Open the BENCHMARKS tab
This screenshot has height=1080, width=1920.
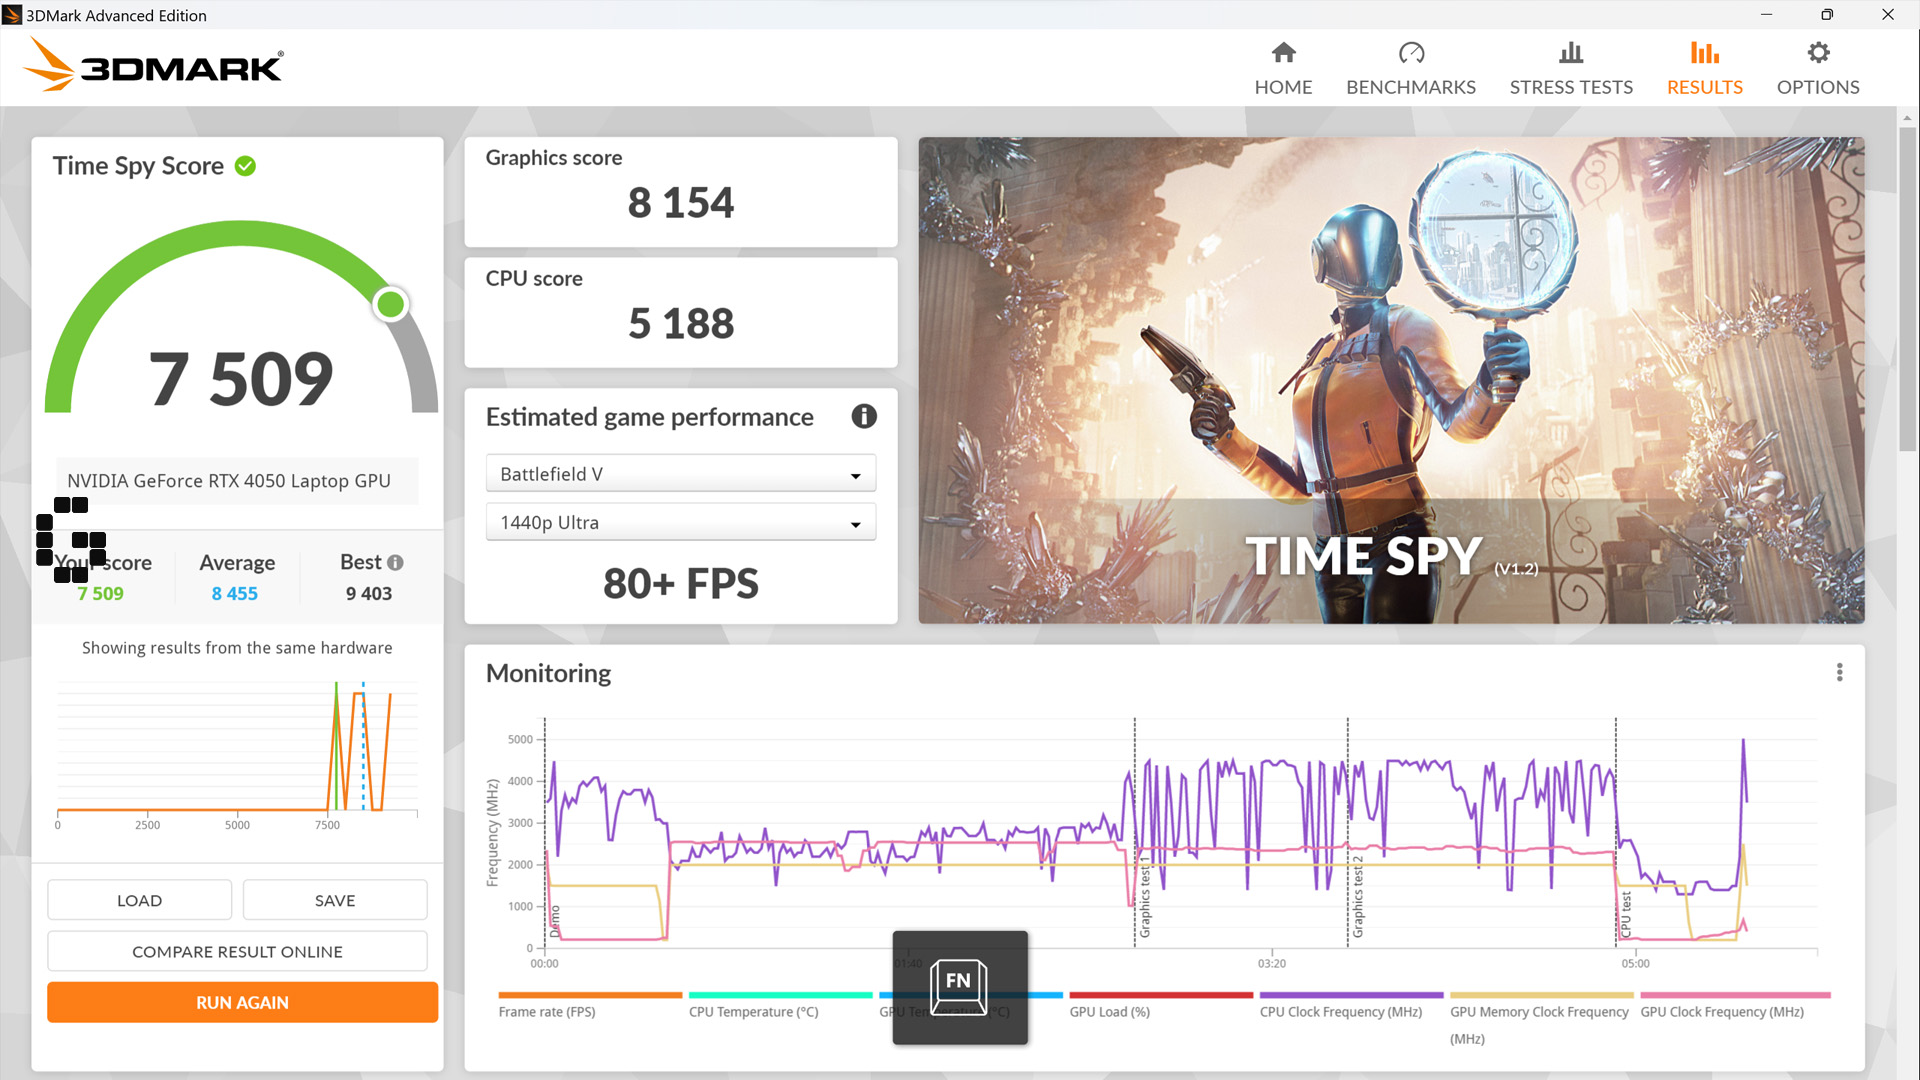[x=1410, y=68]
